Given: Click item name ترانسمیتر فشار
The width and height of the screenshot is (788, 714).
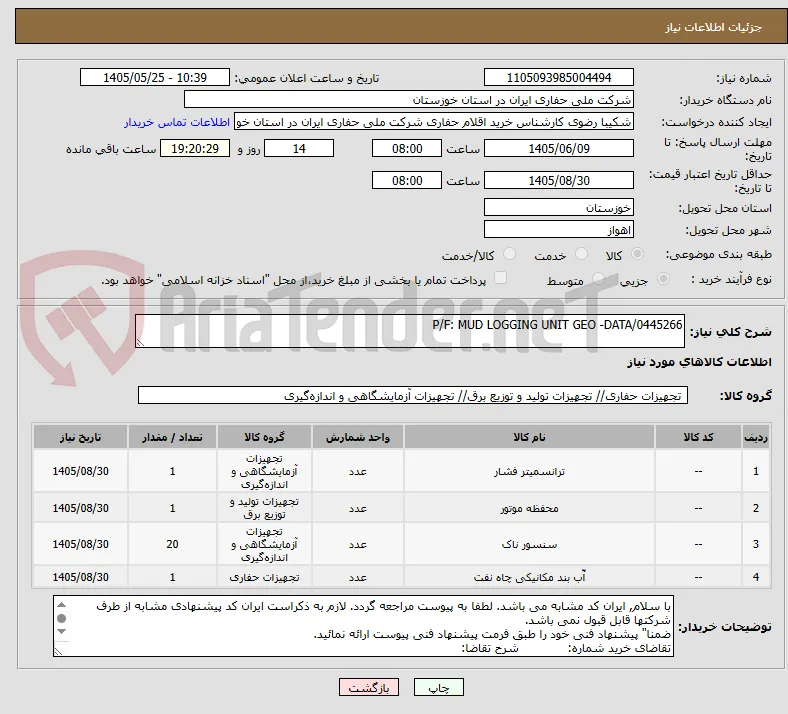Looking at the screenshot, I should point(529,471).
